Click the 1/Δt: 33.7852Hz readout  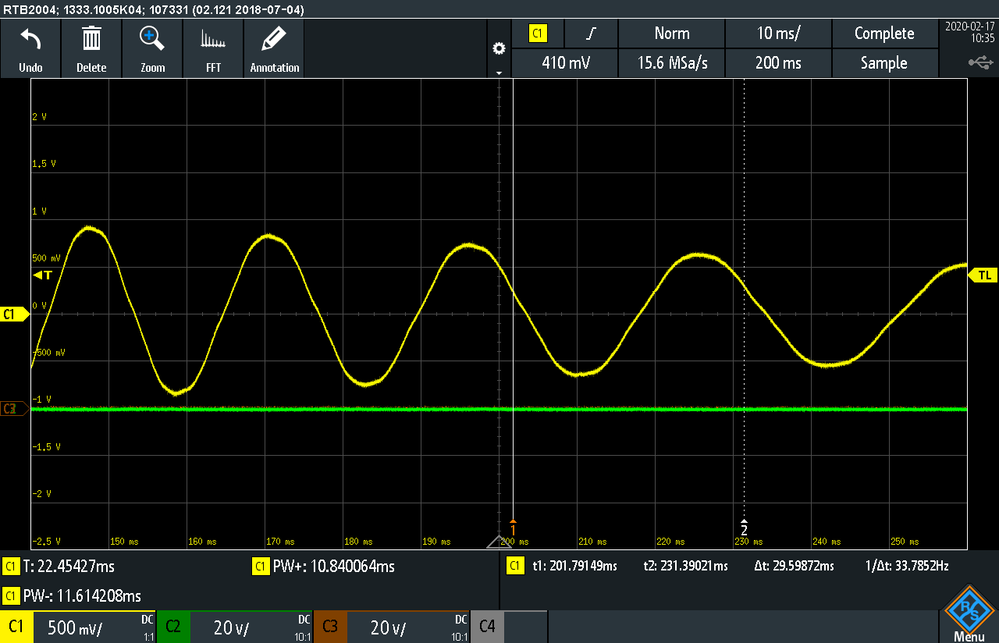click(x=907, y=566)
